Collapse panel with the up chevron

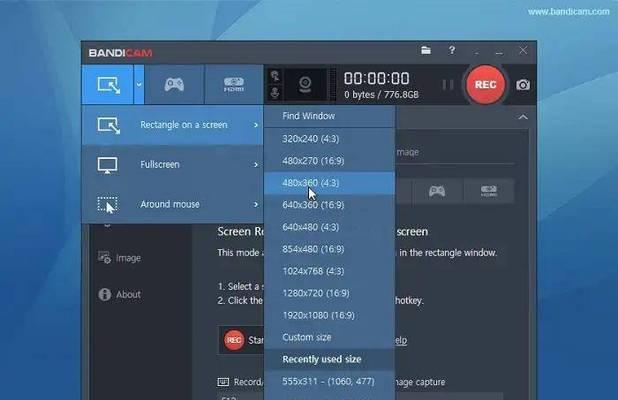(x=523, y=117)
